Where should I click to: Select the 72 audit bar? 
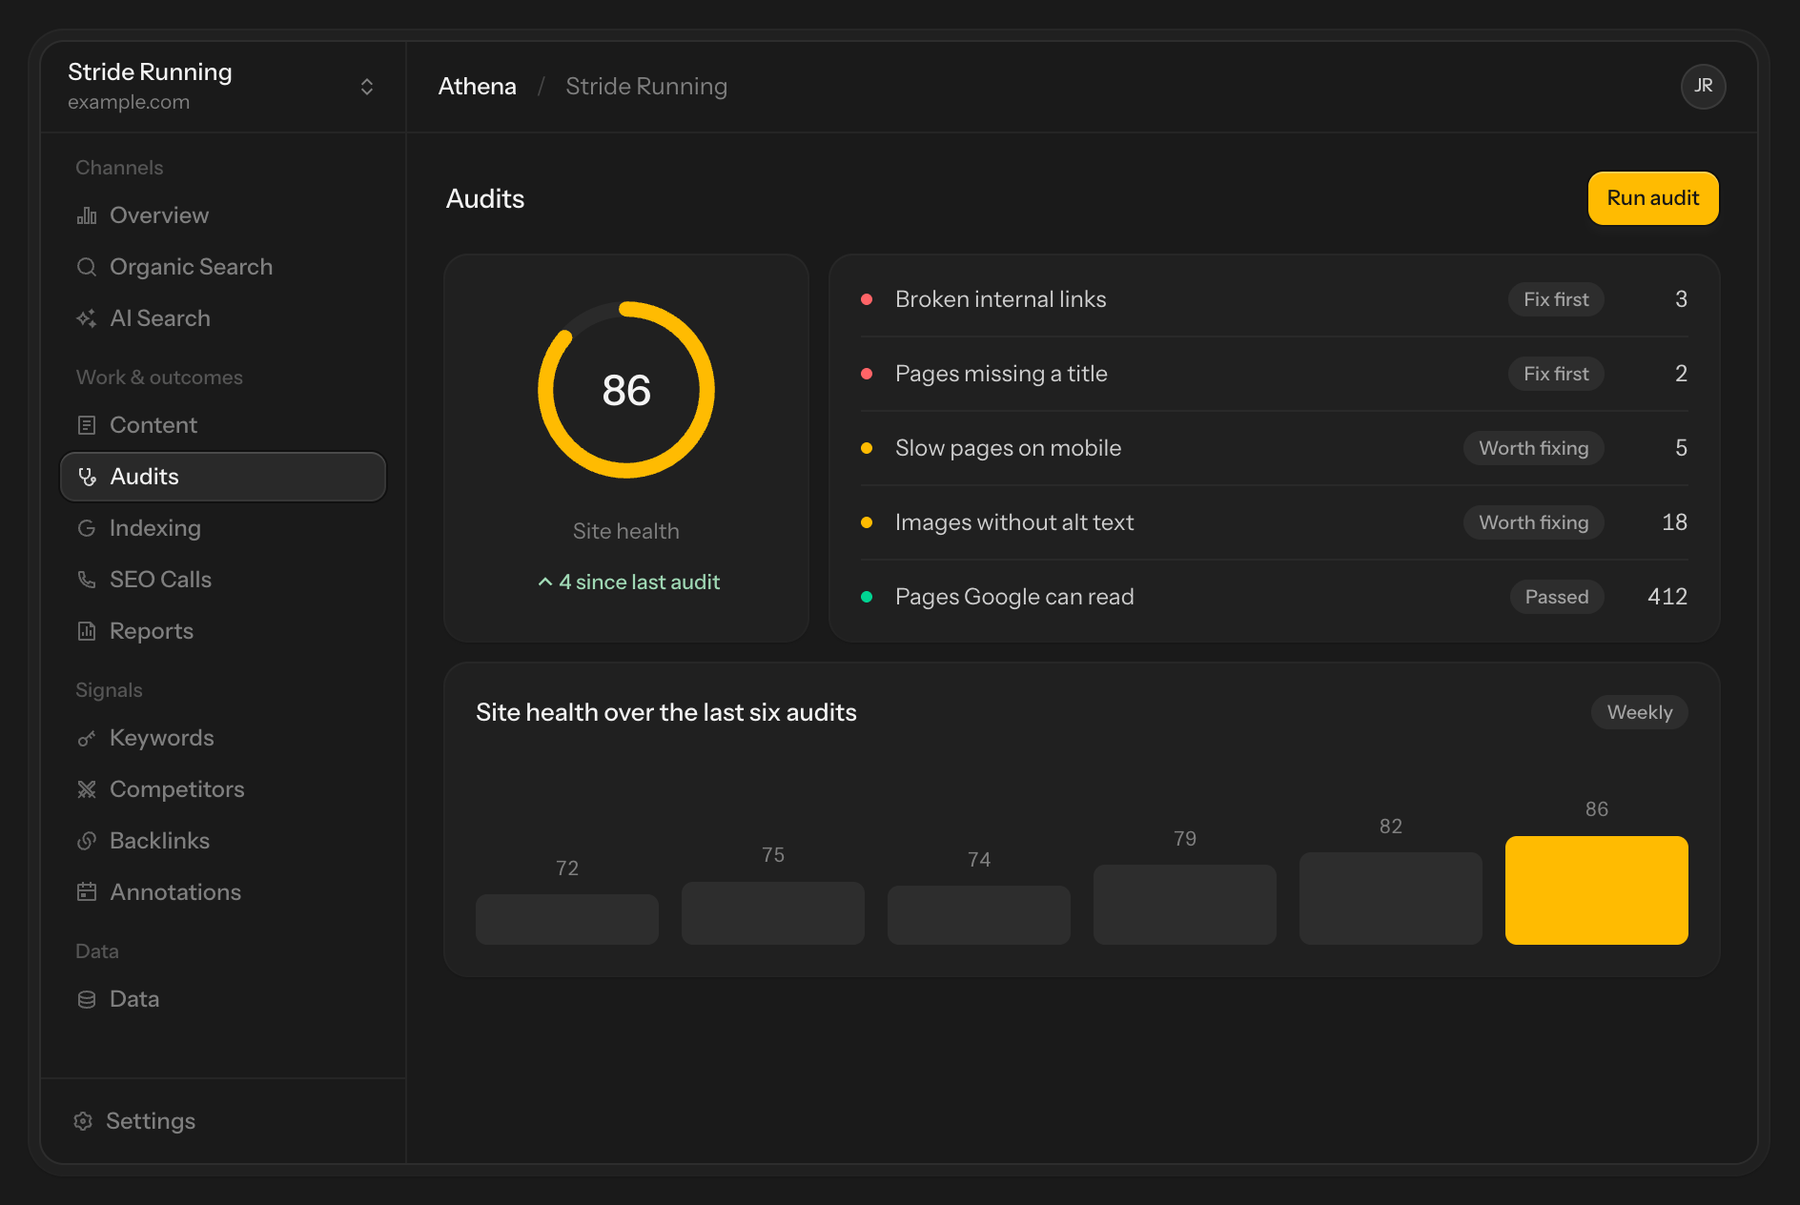pyautogui.click(x=567, y=919)
